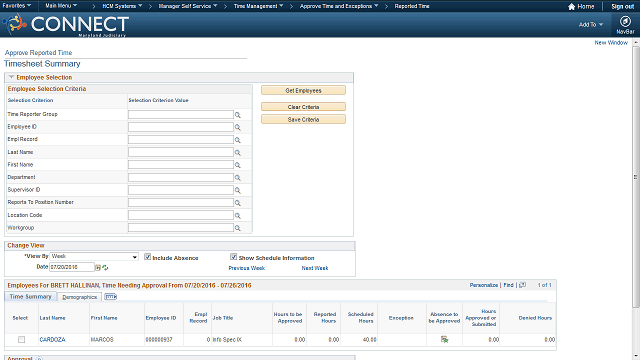Open the Main Menu dropdown
This screenshot has height=360, width=640.
pyautogui.click(x=61, y=6)
